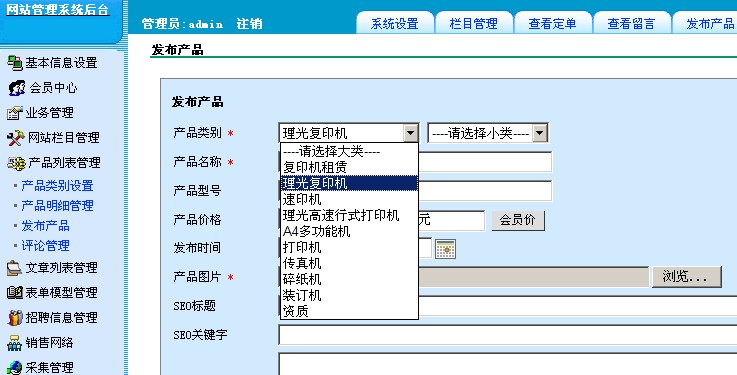
Task: Click the 招聘信息管理 icon
Action: point(15,318)
